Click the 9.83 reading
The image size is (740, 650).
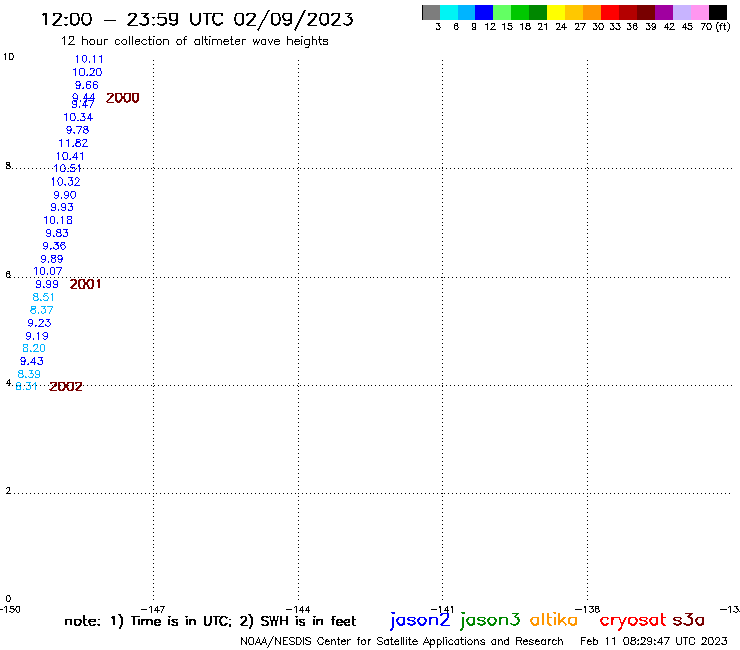(x=57, y=233)
